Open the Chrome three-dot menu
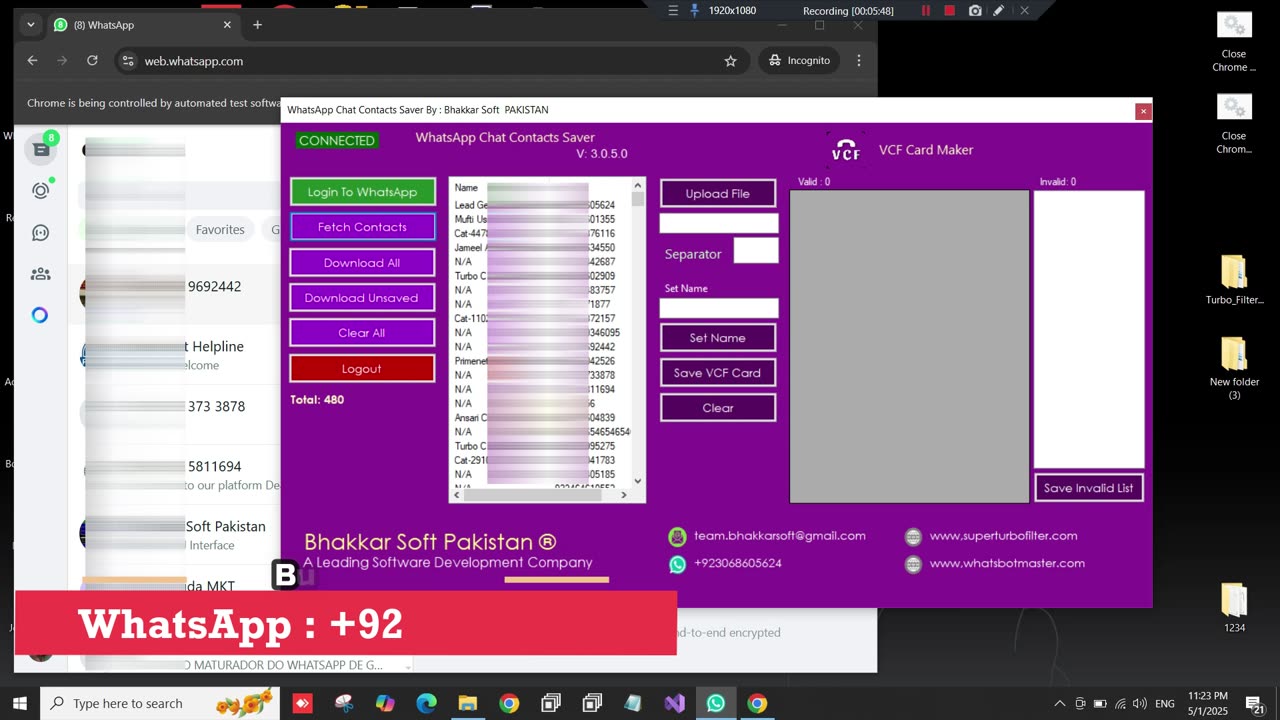 point(859,61)
